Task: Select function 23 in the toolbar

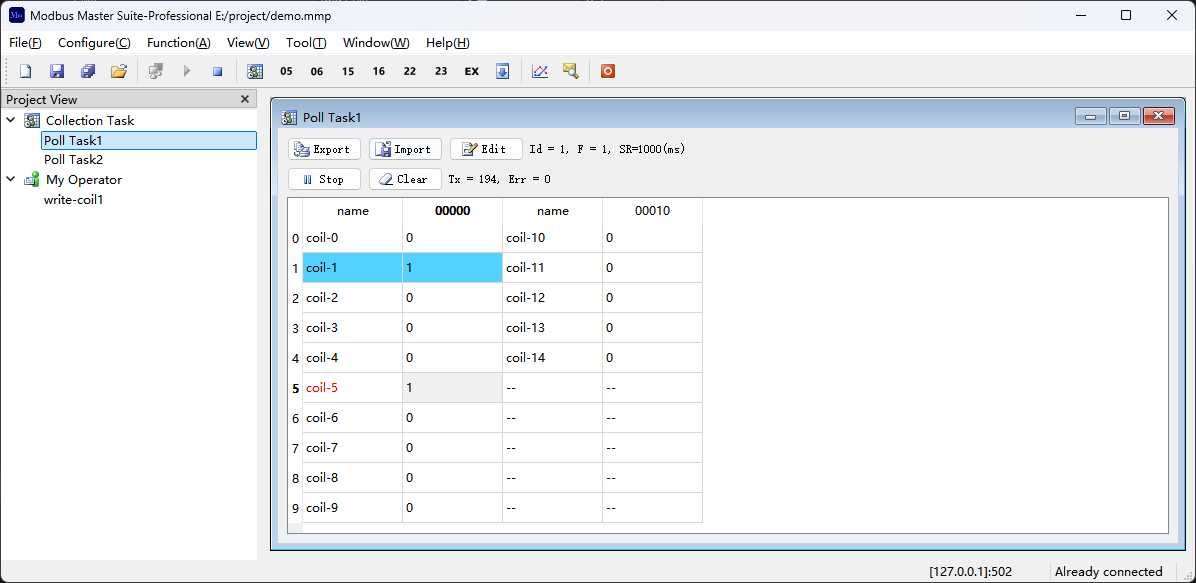Action: (x=441, y=71)
